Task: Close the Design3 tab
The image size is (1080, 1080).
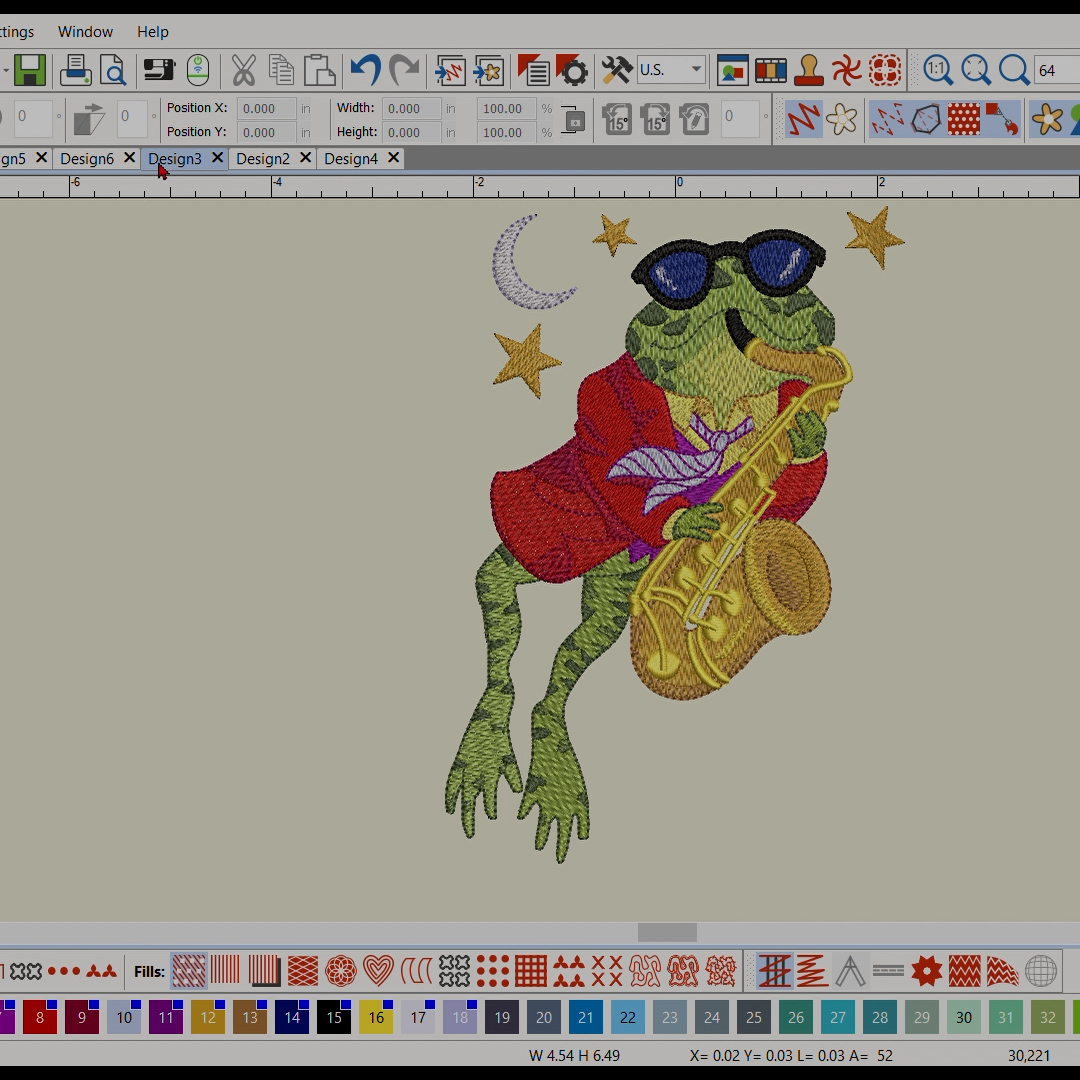Action: coord(218,158)
